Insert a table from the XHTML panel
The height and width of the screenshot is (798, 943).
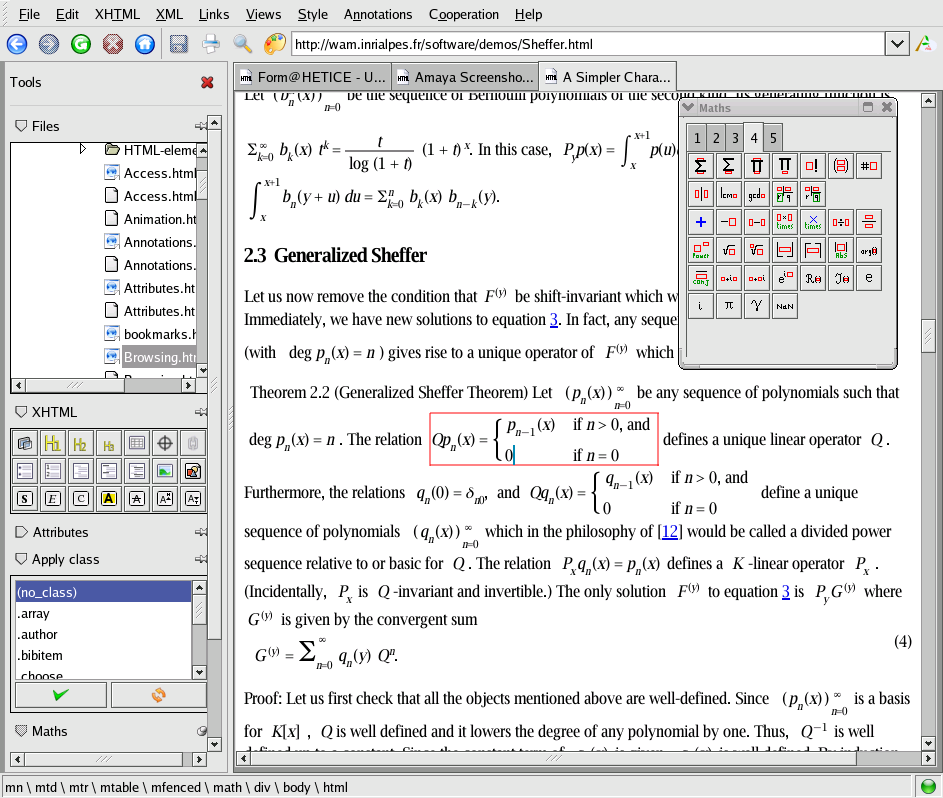[x=137, y=444]
